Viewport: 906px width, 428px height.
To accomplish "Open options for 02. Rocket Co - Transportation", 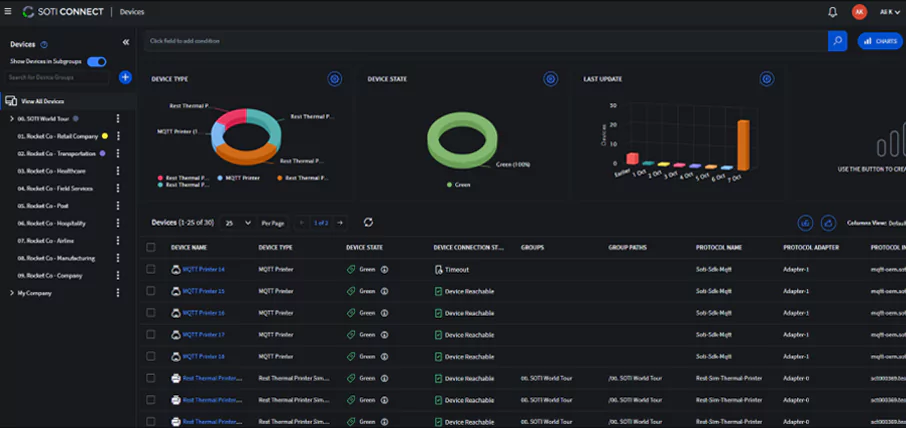I will pos(118,154).
